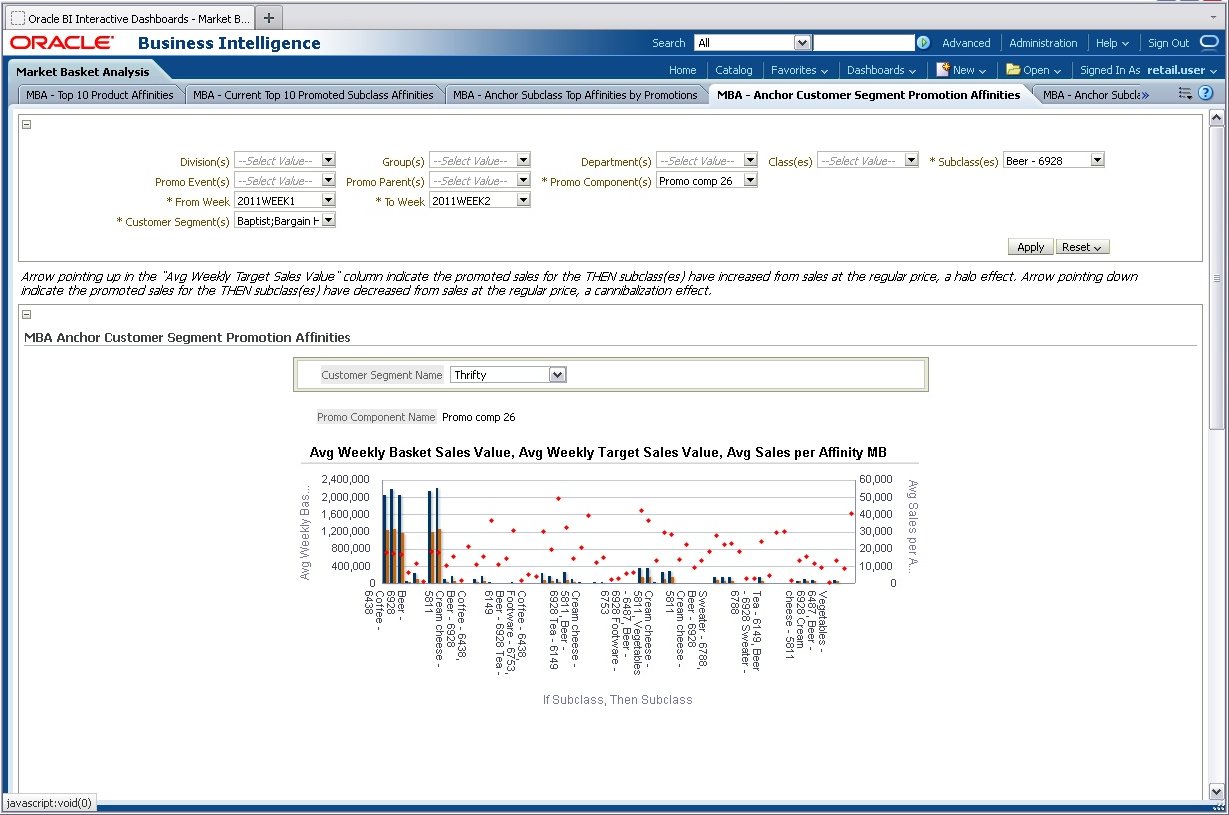The image size is (1229, 815).
Task: Click the New document icon
Action: (942, 70)
